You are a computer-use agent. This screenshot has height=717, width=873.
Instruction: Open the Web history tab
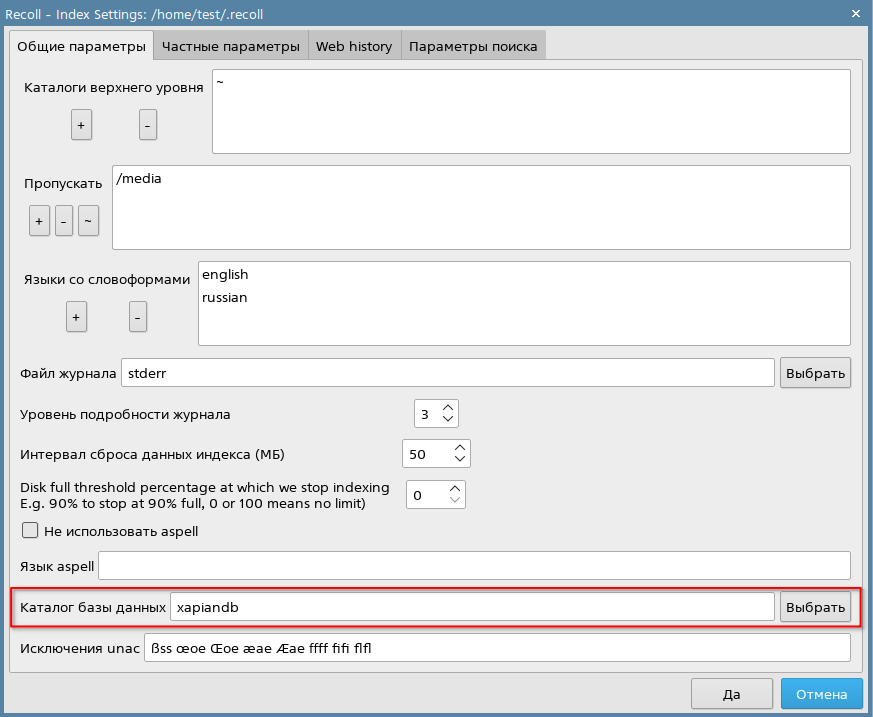click(x=354, y=46)
